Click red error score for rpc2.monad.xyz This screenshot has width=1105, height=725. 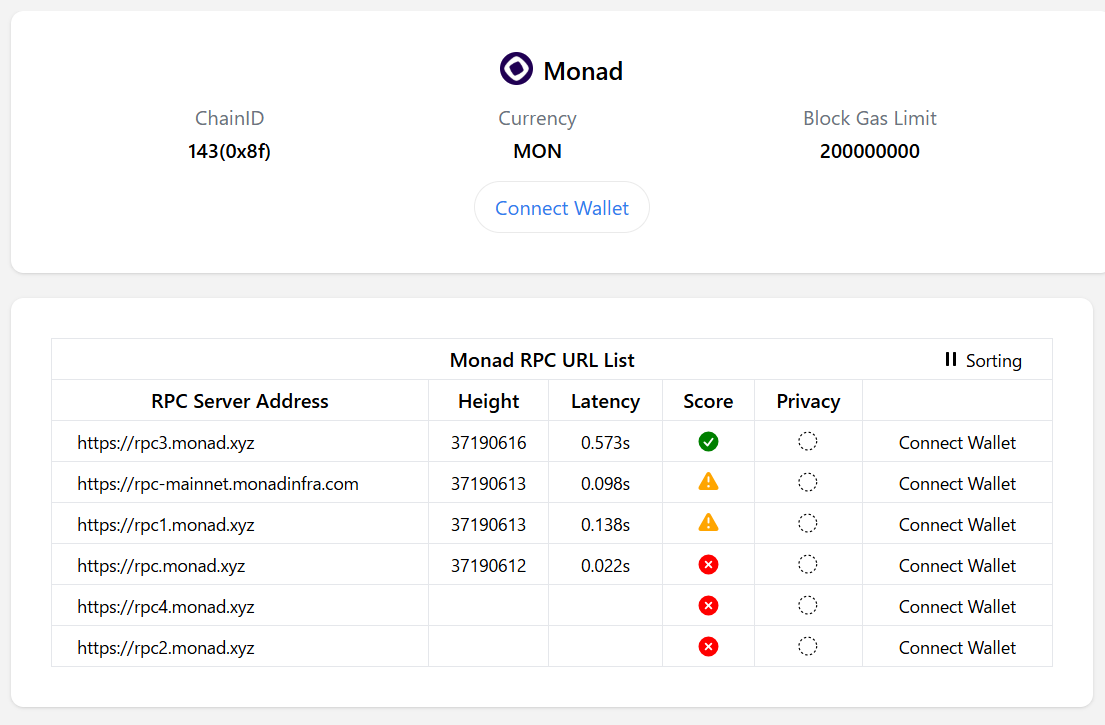click(x=708, y=646)
